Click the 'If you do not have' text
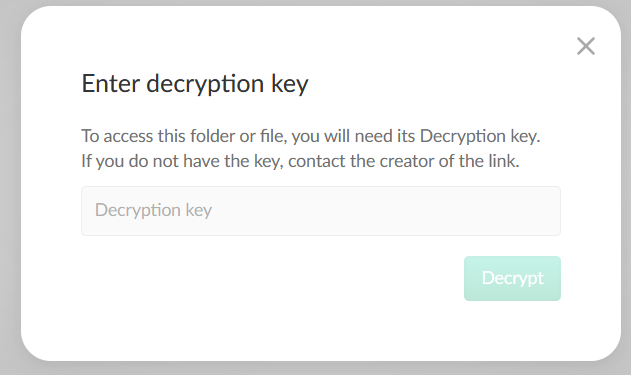This screenshot has height=375, width=631. tap(151, 161)
